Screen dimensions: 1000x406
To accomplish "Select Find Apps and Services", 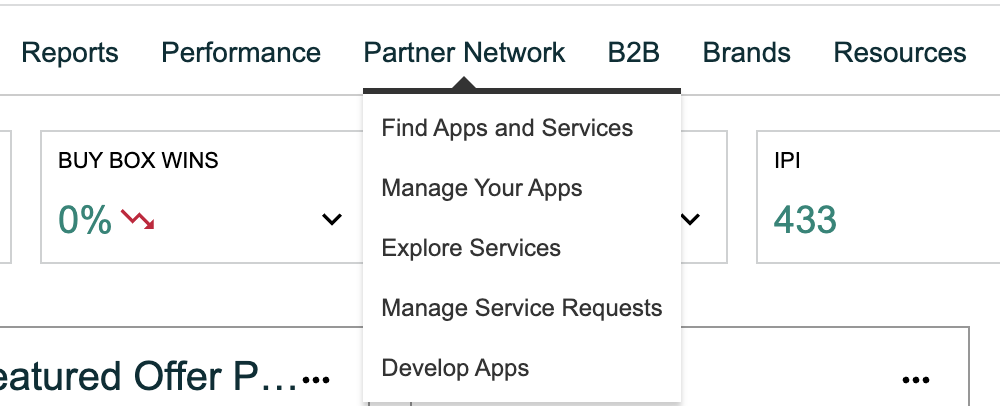I will (507, 128).
